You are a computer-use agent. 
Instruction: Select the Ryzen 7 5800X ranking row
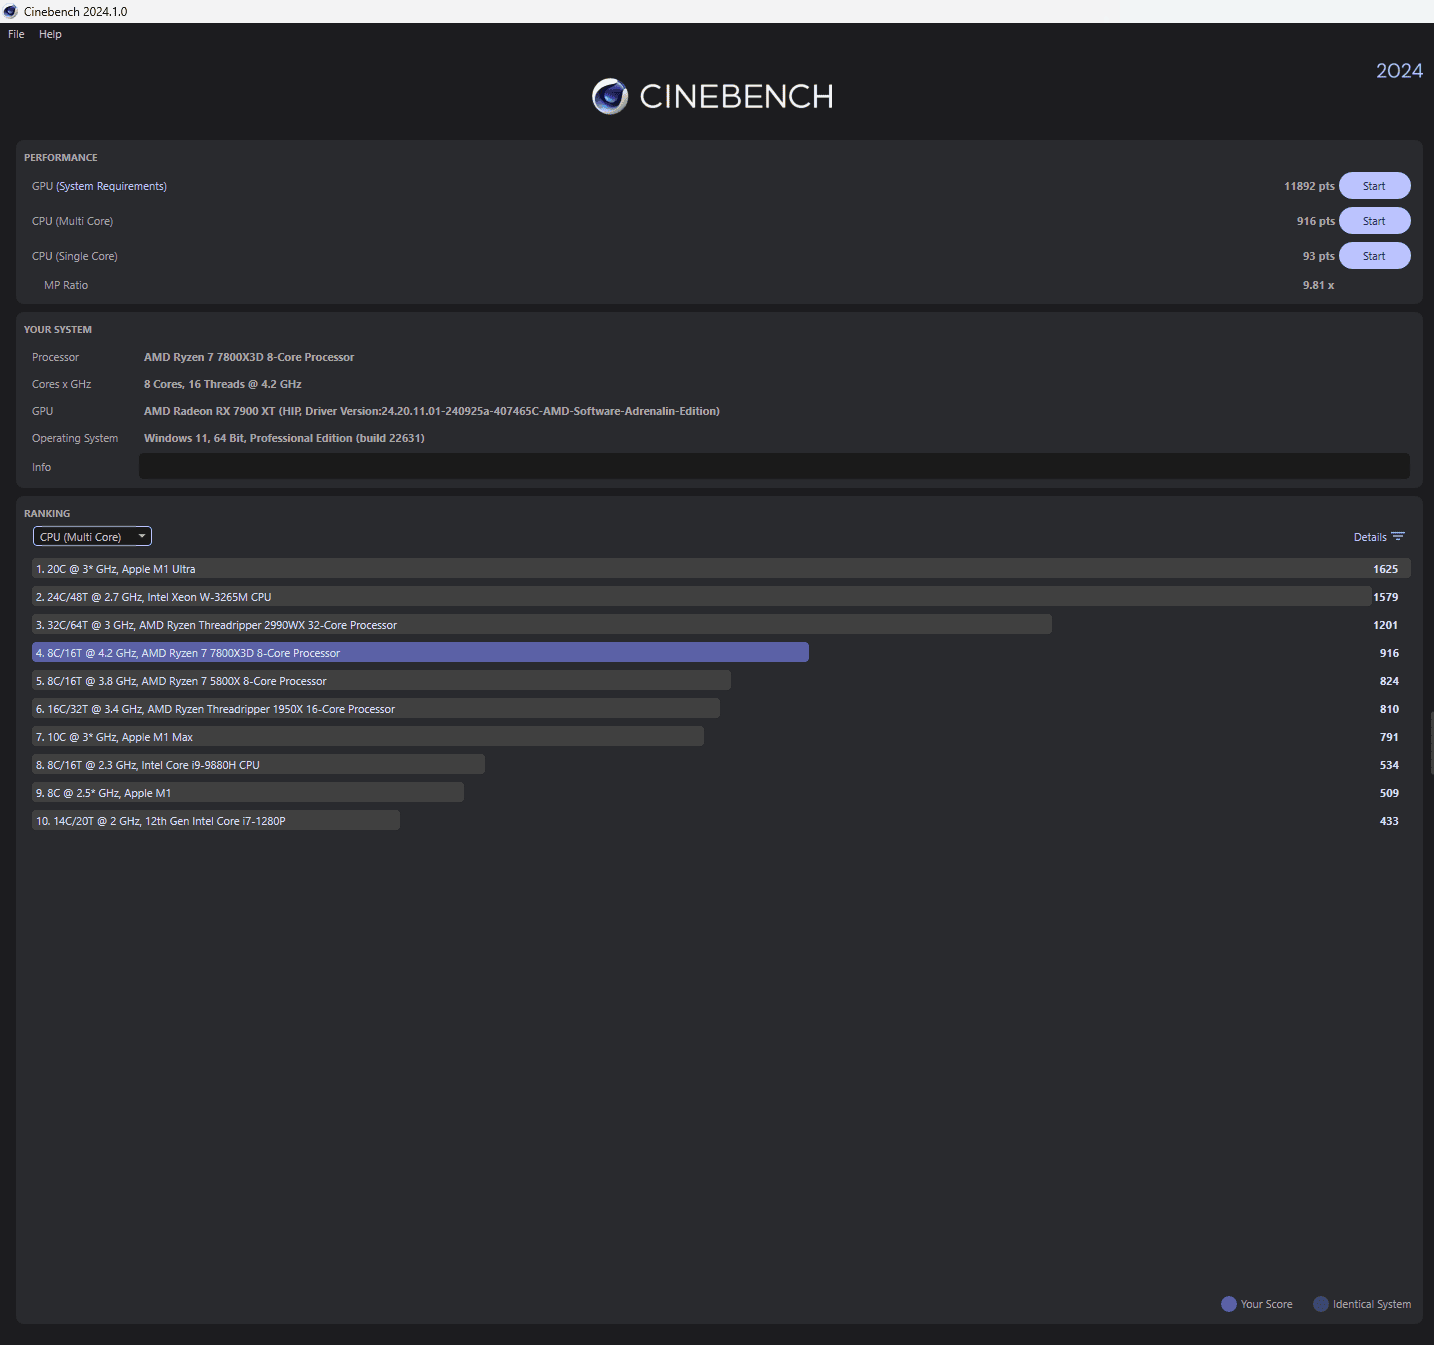click(x=721, y=680)
